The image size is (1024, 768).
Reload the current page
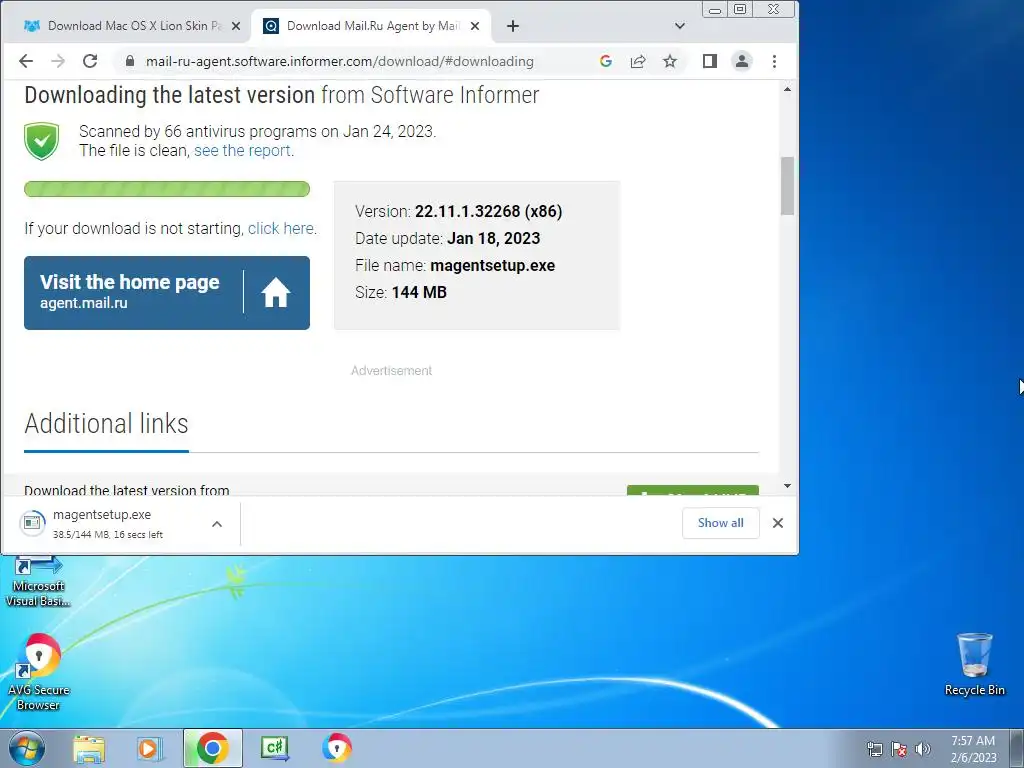point(90,61)
